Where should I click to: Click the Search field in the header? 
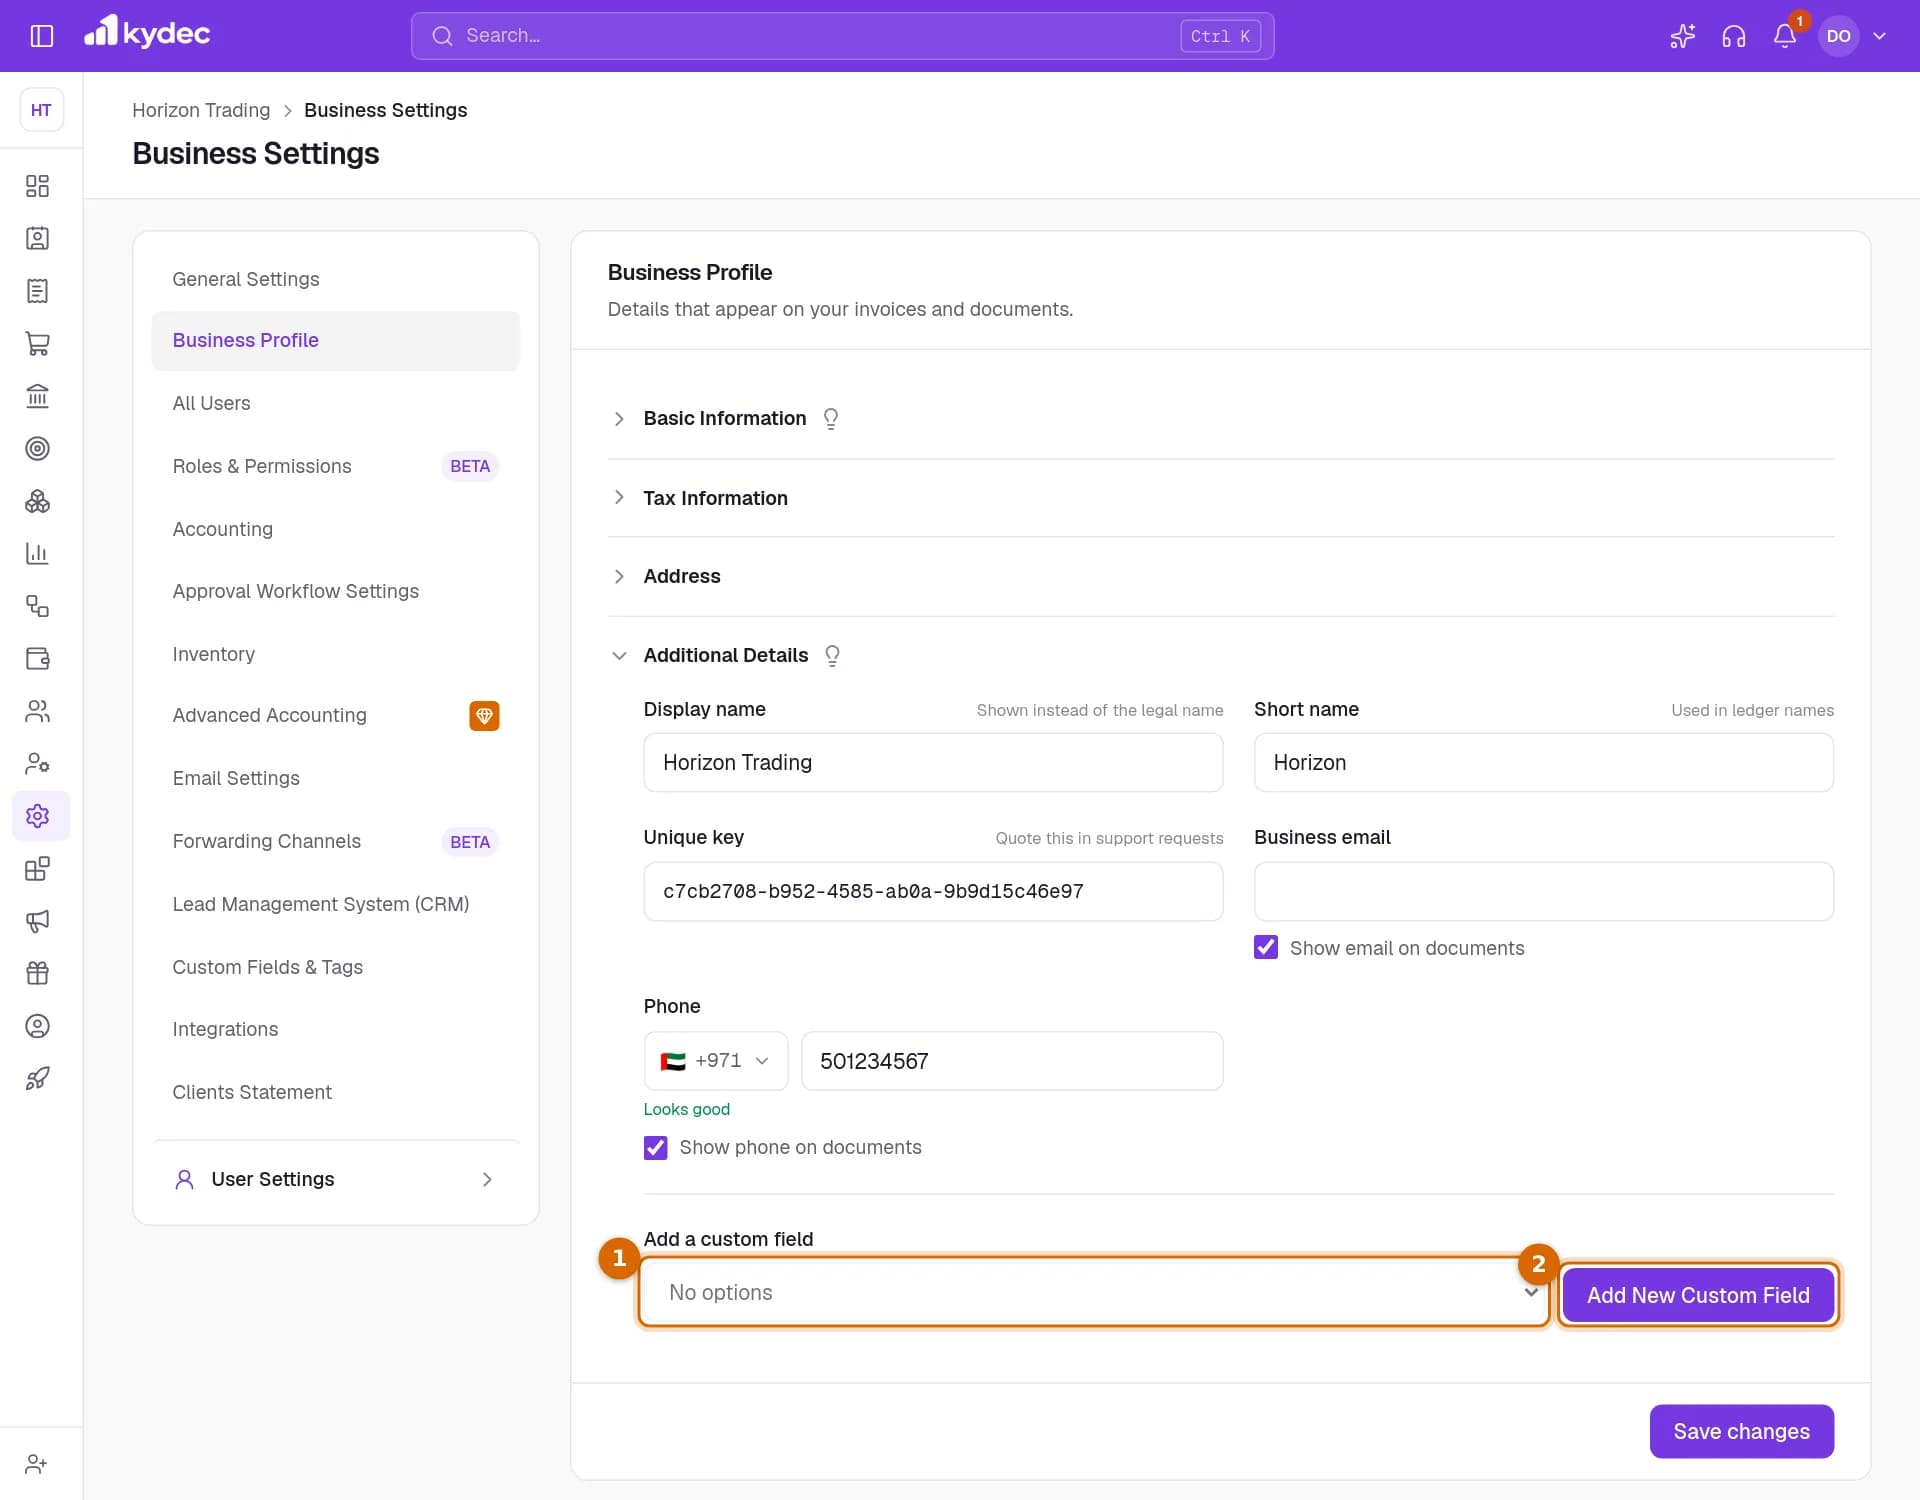[x=842, y=36]
